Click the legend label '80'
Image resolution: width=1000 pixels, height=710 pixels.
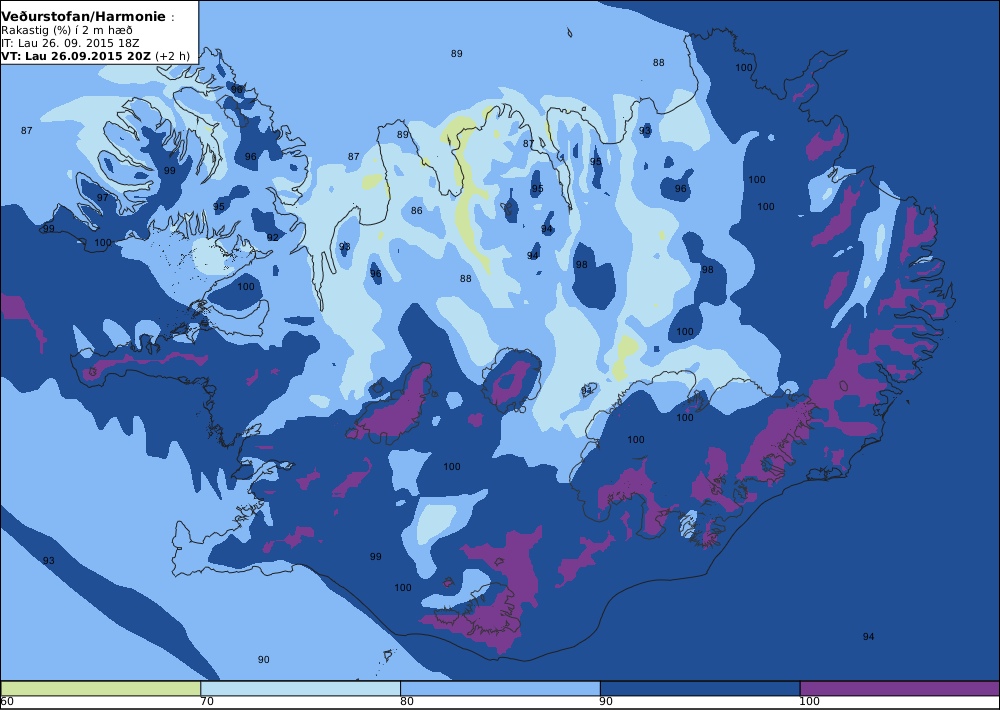pyautogui.click(x=407, y=702)
